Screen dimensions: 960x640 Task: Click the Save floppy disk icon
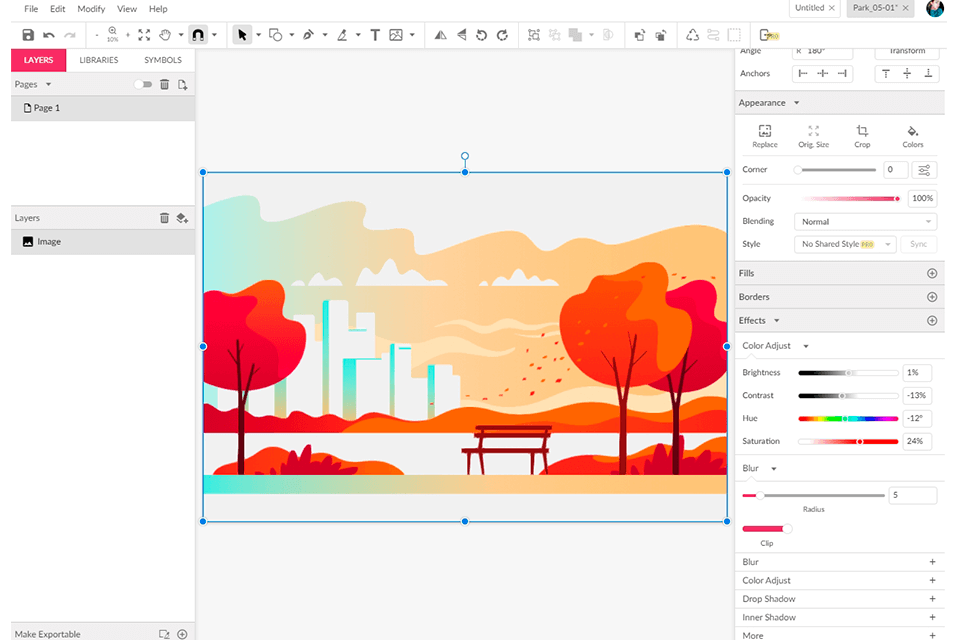(28, 35)
